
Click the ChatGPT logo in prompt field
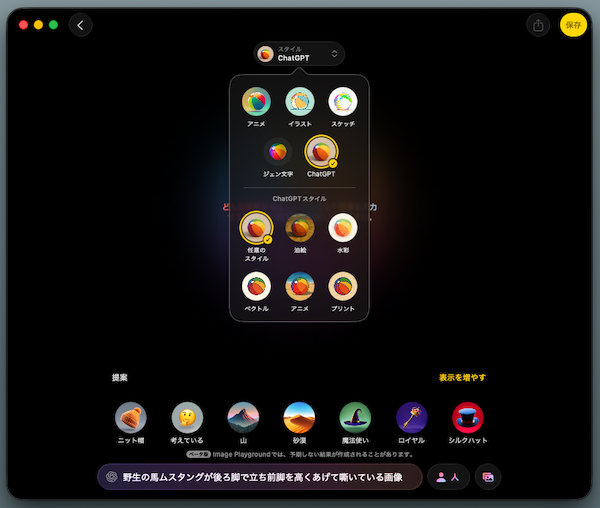pyautogui.click(x=111, y=477)
